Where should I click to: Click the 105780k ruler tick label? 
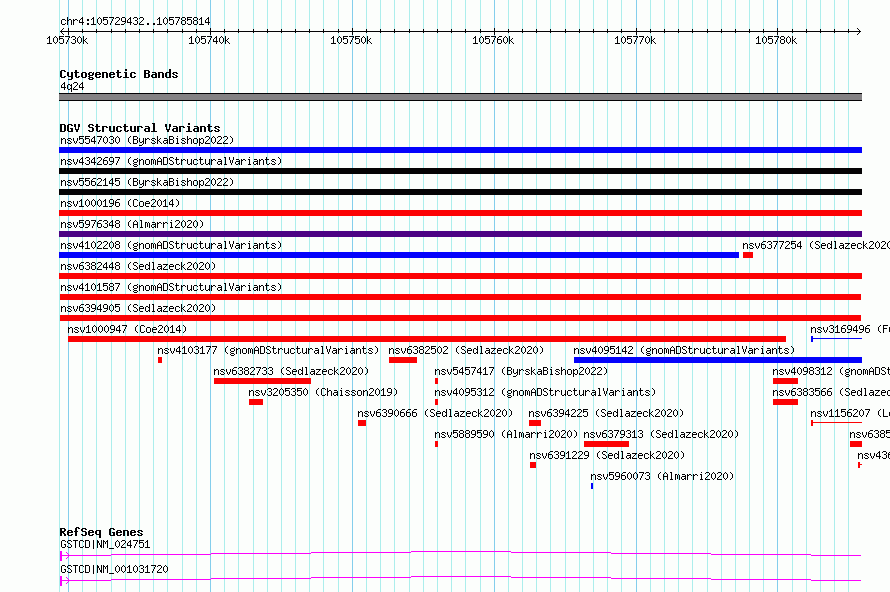pos(776,40)
